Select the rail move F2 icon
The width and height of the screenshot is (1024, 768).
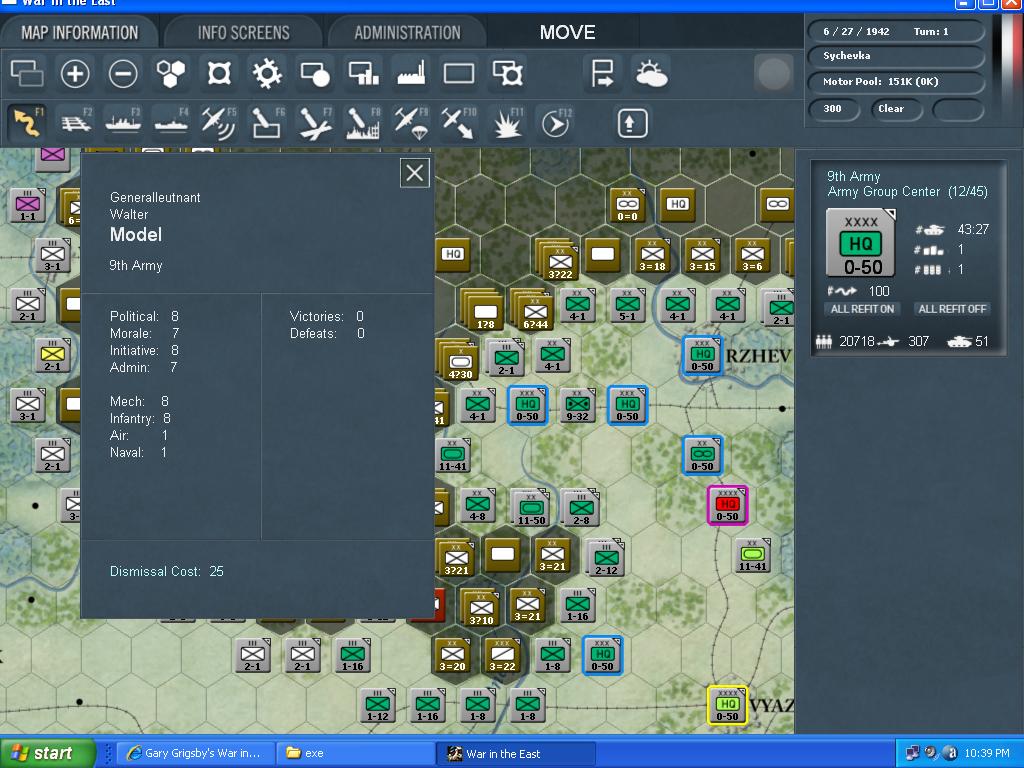[x=76, y=123]
